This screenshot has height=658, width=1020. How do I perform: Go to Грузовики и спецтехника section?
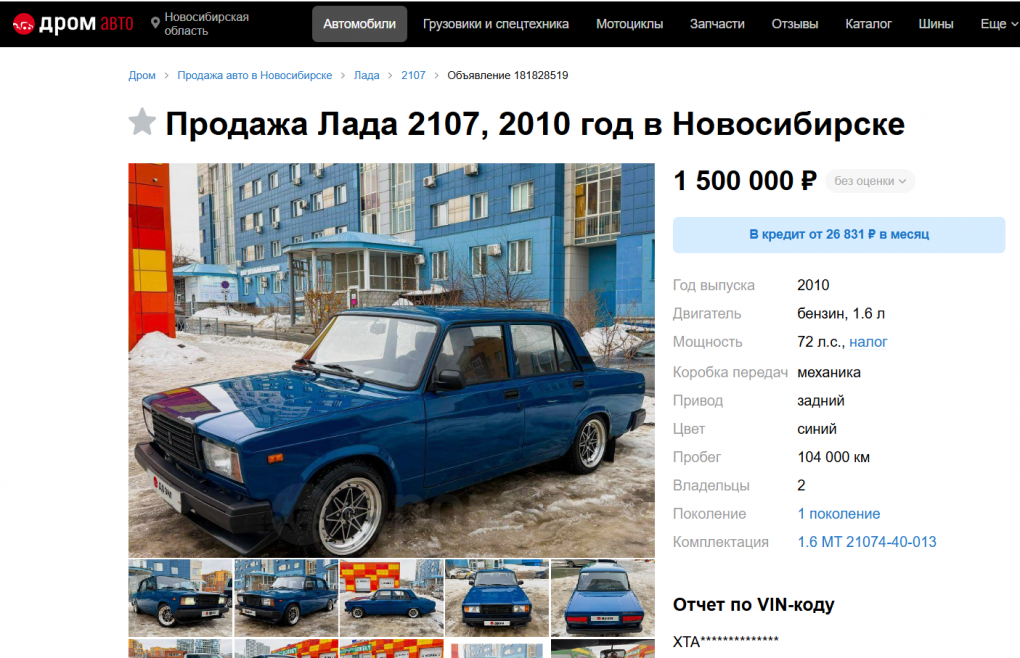(496, 24)
